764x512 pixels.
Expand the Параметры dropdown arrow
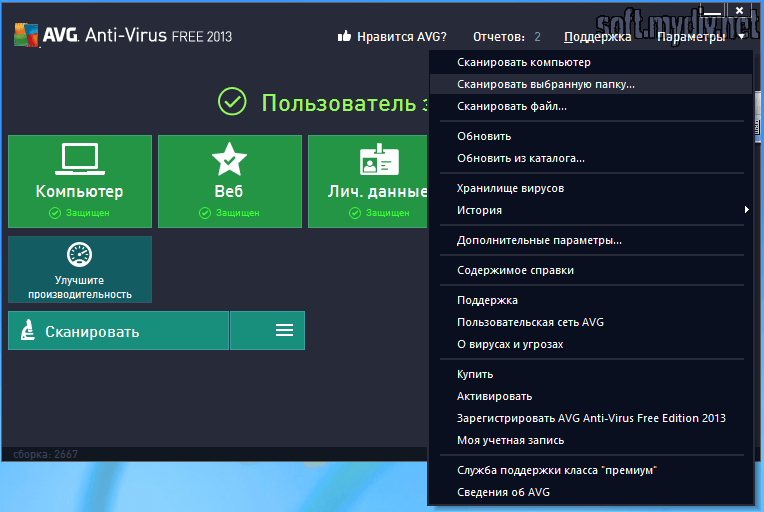(741, 37)
